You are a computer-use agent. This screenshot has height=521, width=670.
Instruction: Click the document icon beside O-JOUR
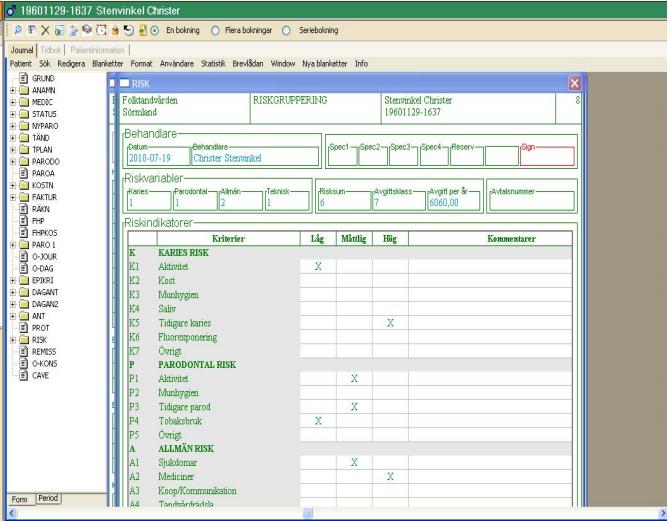coord(24,256)
